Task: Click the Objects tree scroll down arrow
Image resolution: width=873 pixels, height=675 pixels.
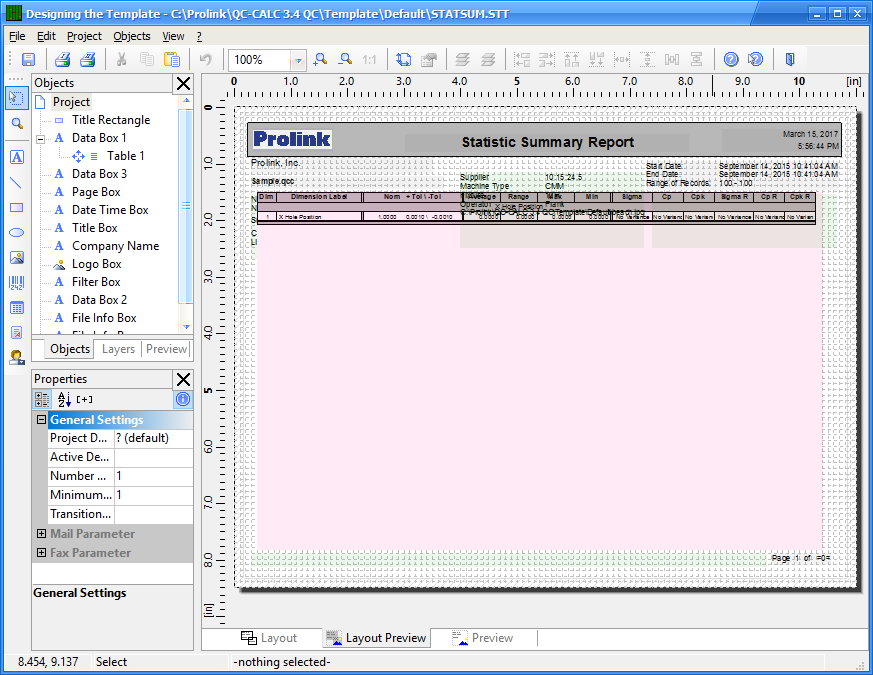Action: (187, 327)
